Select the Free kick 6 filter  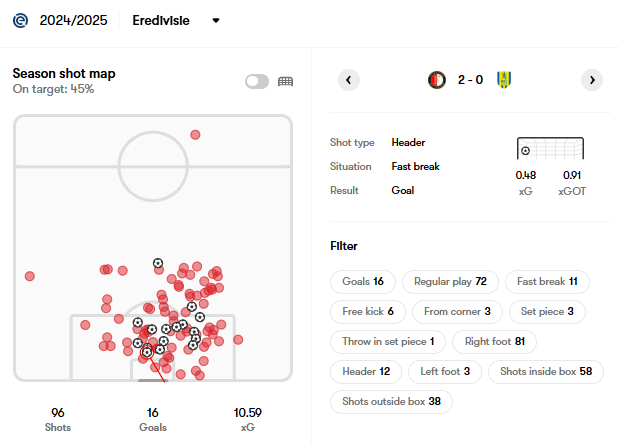pyautogui.click(x=368, y=311)
